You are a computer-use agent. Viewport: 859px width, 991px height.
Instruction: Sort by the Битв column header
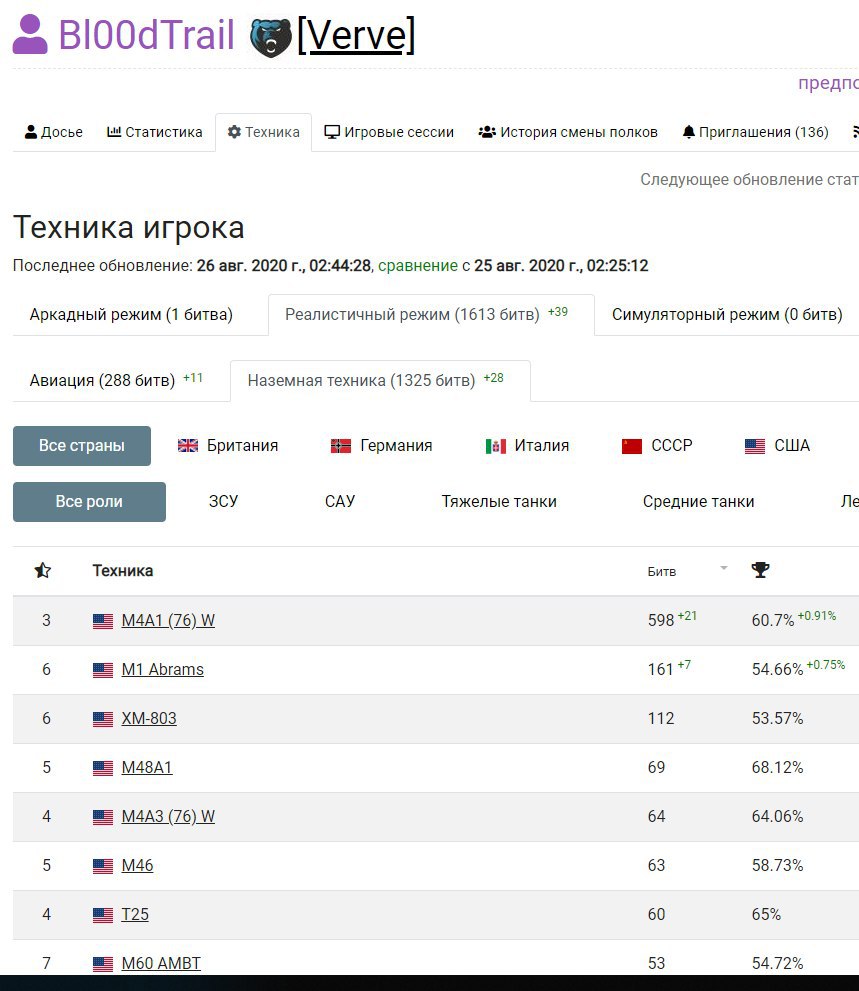click(x=662, y=571)
